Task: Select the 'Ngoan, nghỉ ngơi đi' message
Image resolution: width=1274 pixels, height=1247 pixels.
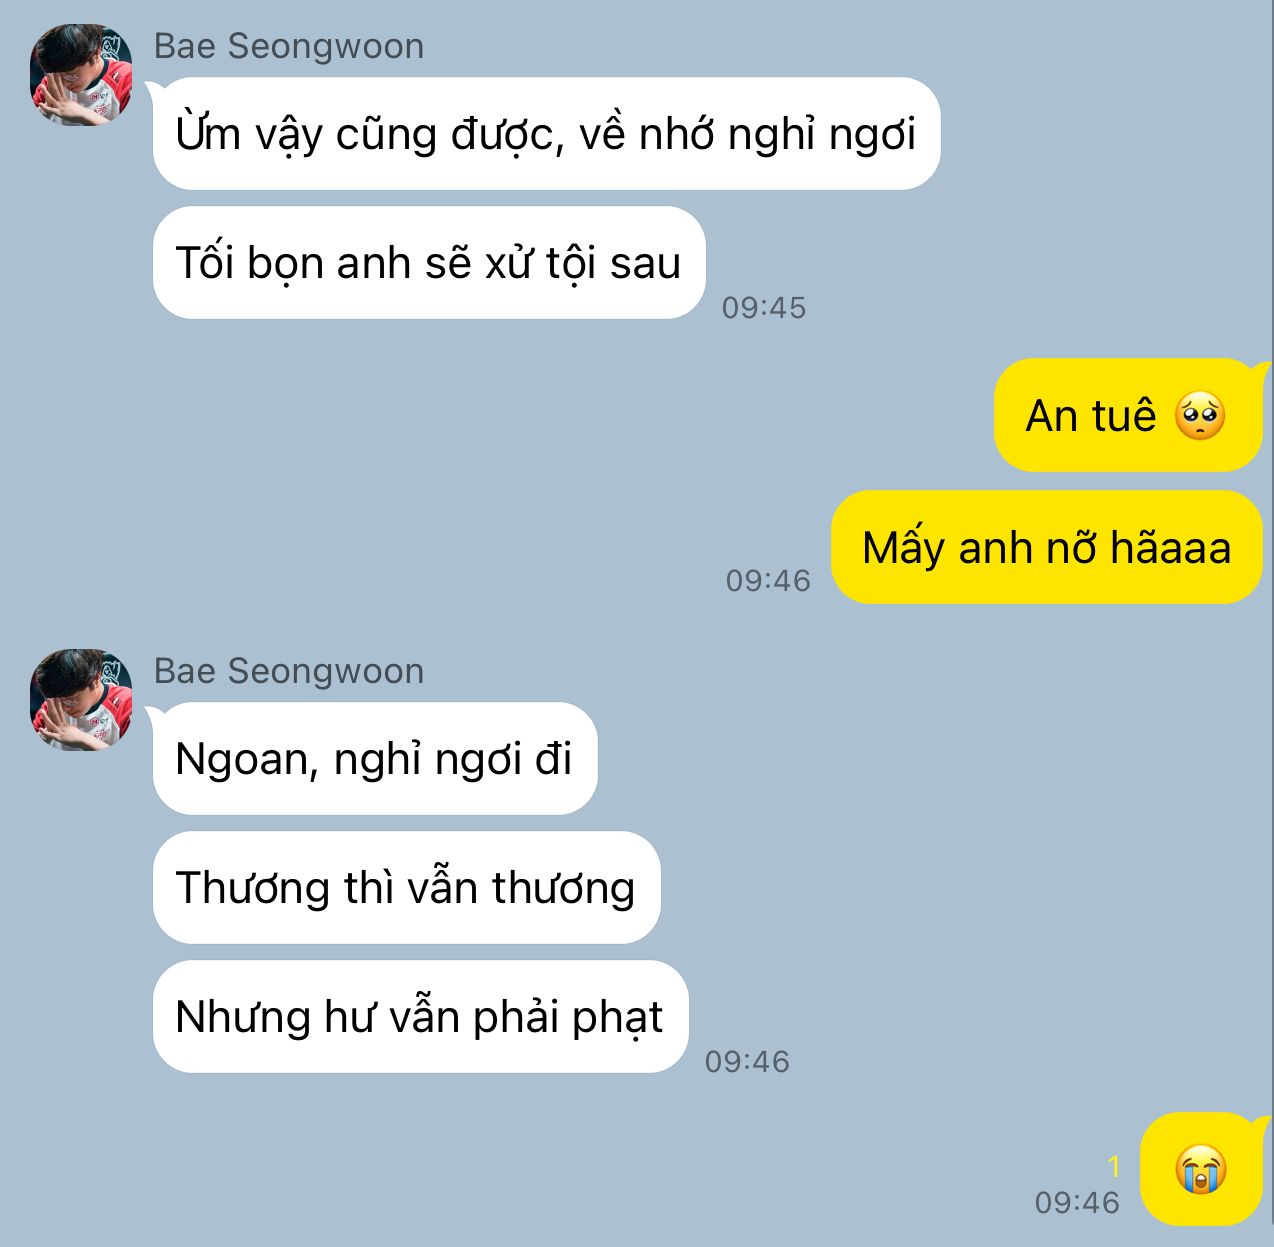Action: click(375, 758)
